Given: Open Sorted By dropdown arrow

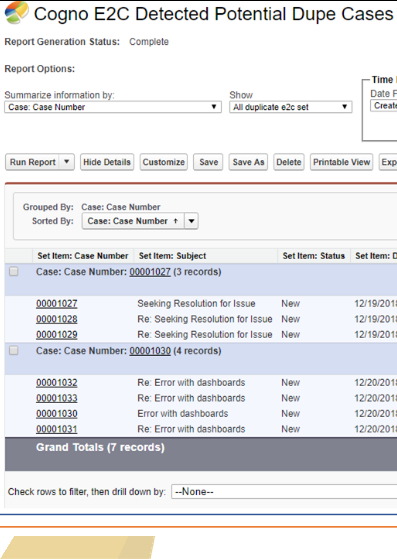Looking at the screenshot, I should coord(191,221).
